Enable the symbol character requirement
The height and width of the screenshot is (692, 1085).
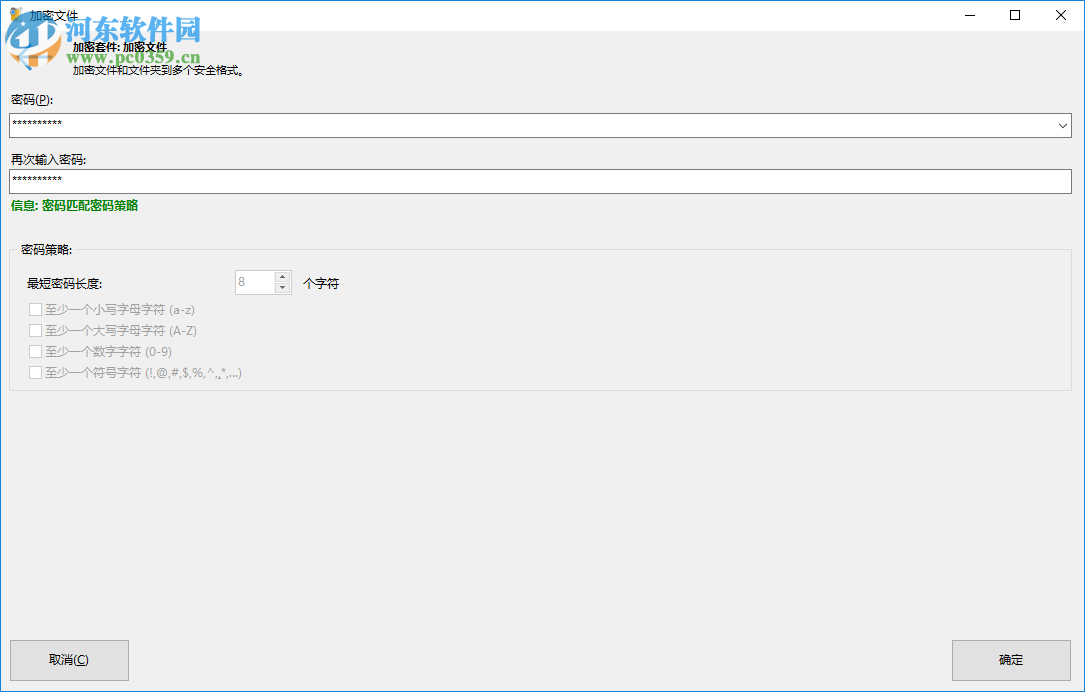point(35,372)
